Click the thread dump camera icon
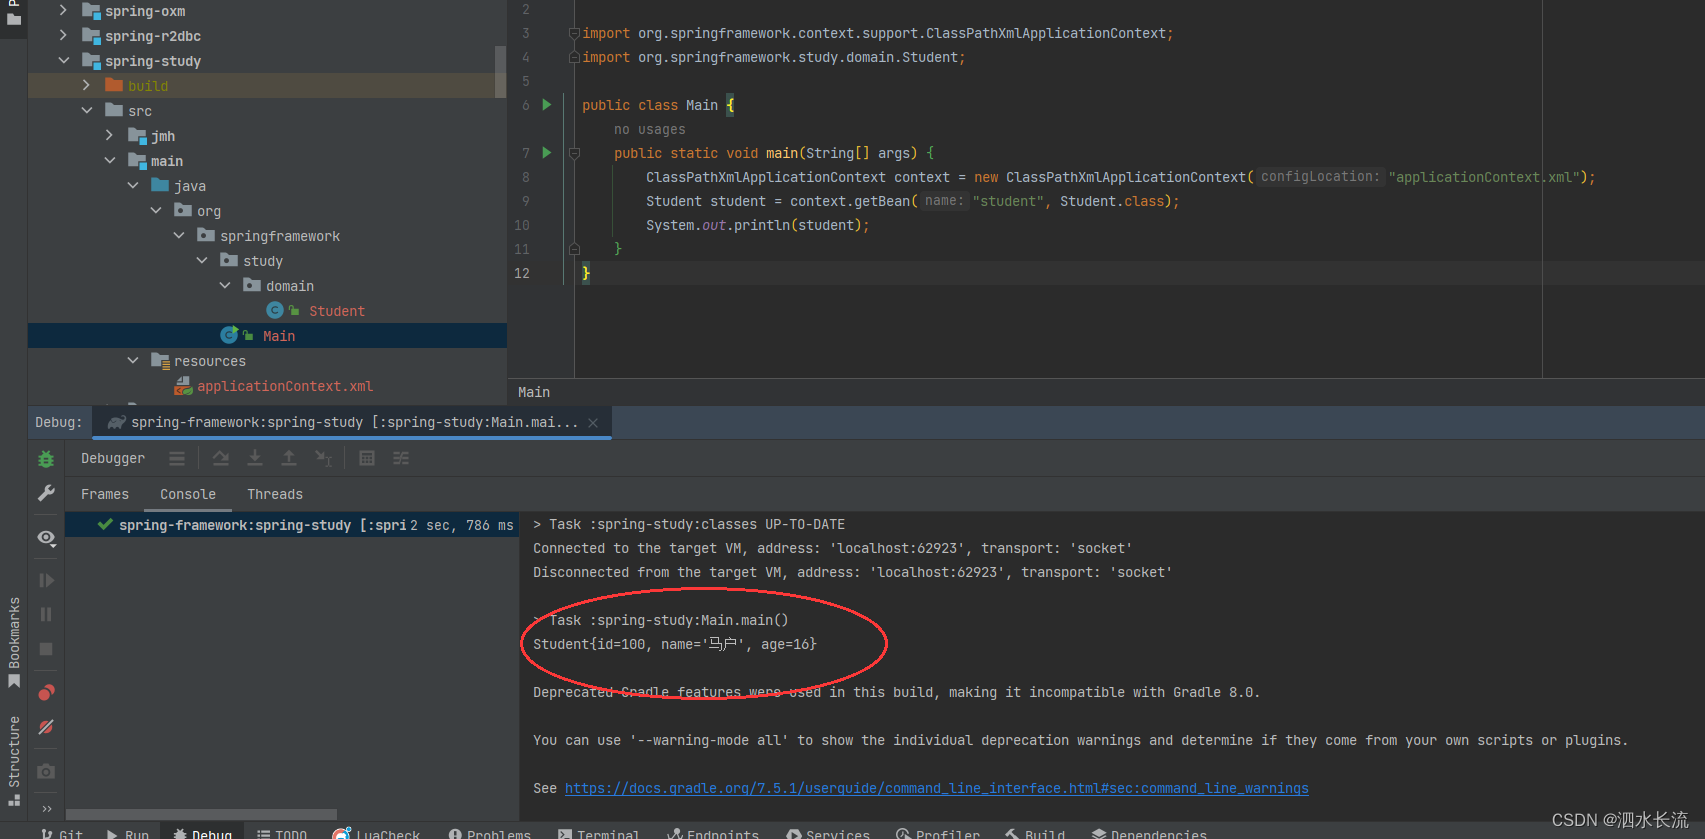Image resolution: width=1705 pixels, height=839 pixels. tap(46, 771)
